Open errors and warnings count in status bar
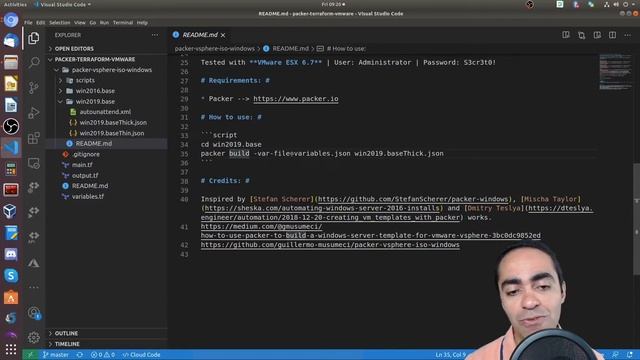The image size is (640, 360). tap(103, 355)
